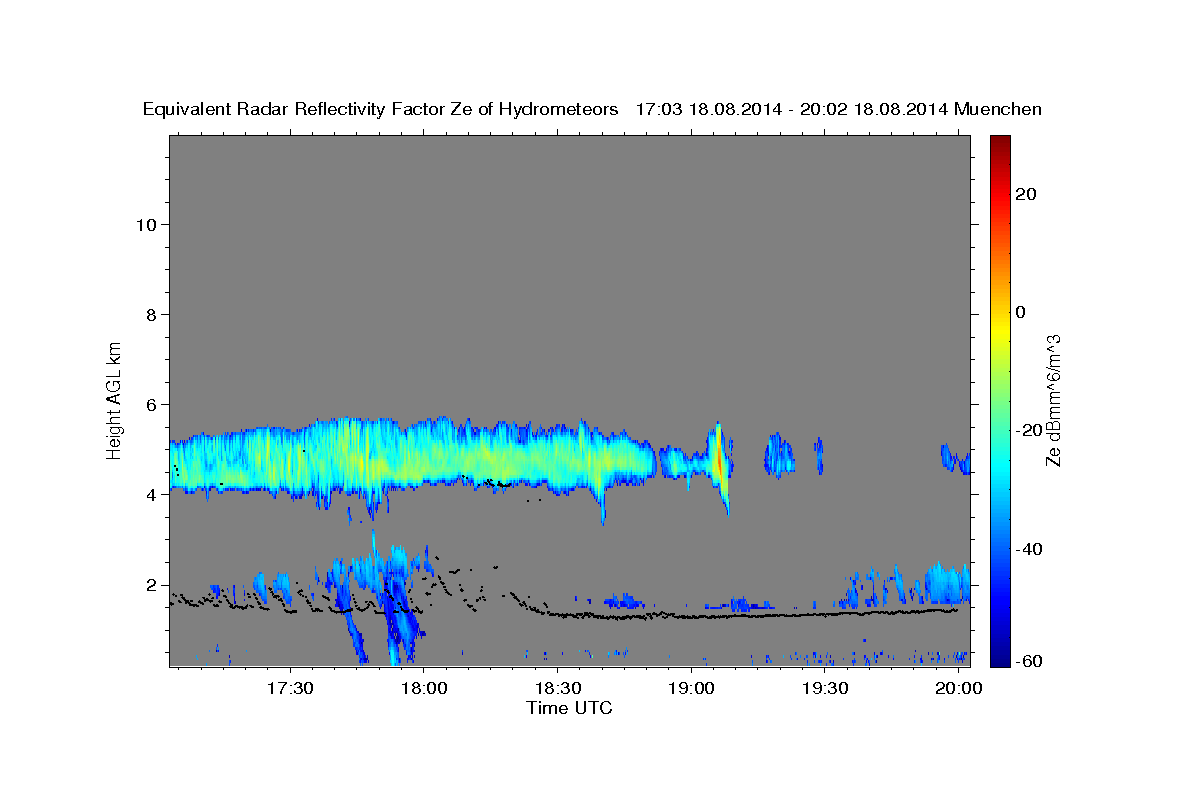Click the '19:30' time tick label
Screen dimensions: 1200x800
825,689
